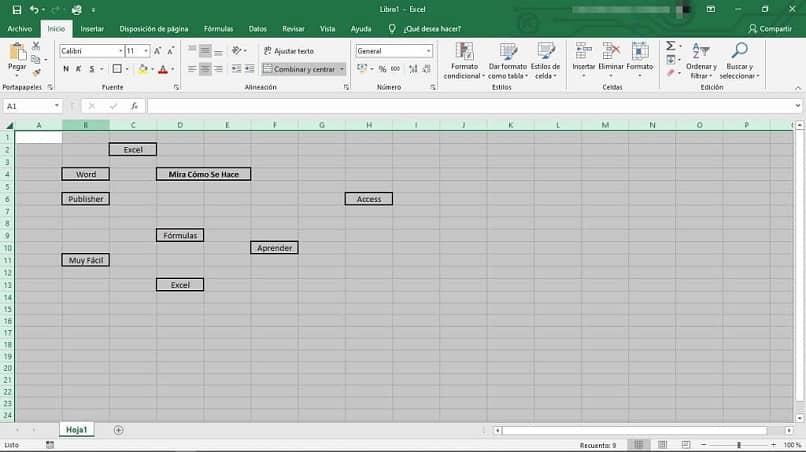Align text to bottom

click(x=218, y=50)
